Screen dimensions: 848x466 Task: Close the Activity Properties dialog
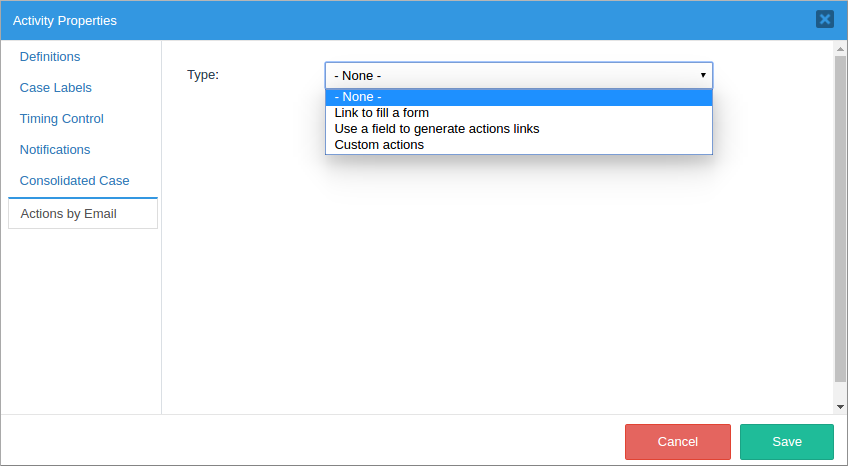(824, 19)
